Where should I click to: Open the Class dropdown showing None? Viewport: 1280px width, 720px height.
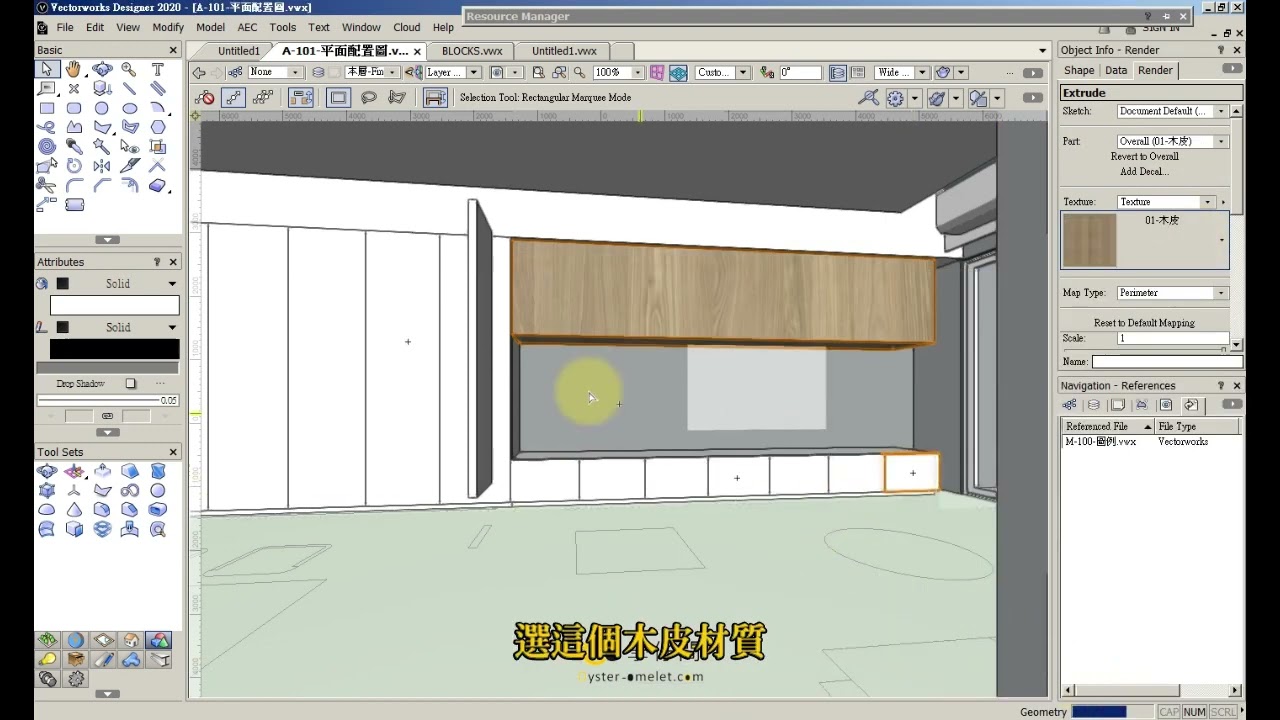pyautogui.click(x=275, y=72)
